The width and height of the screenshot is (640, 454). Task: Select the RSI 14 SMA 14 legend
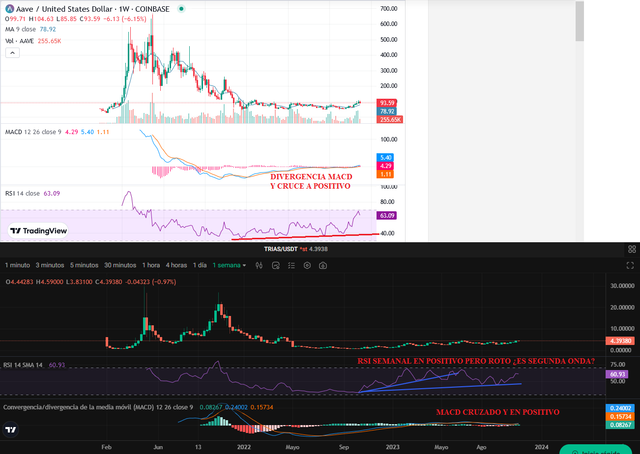[x=34, y=365]
